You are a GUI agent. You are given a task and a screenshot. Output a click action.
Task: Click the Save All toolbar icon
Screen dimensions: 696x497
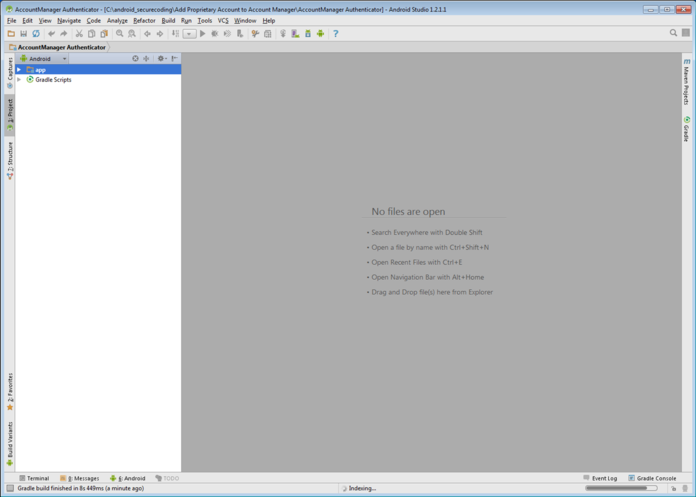24,34
